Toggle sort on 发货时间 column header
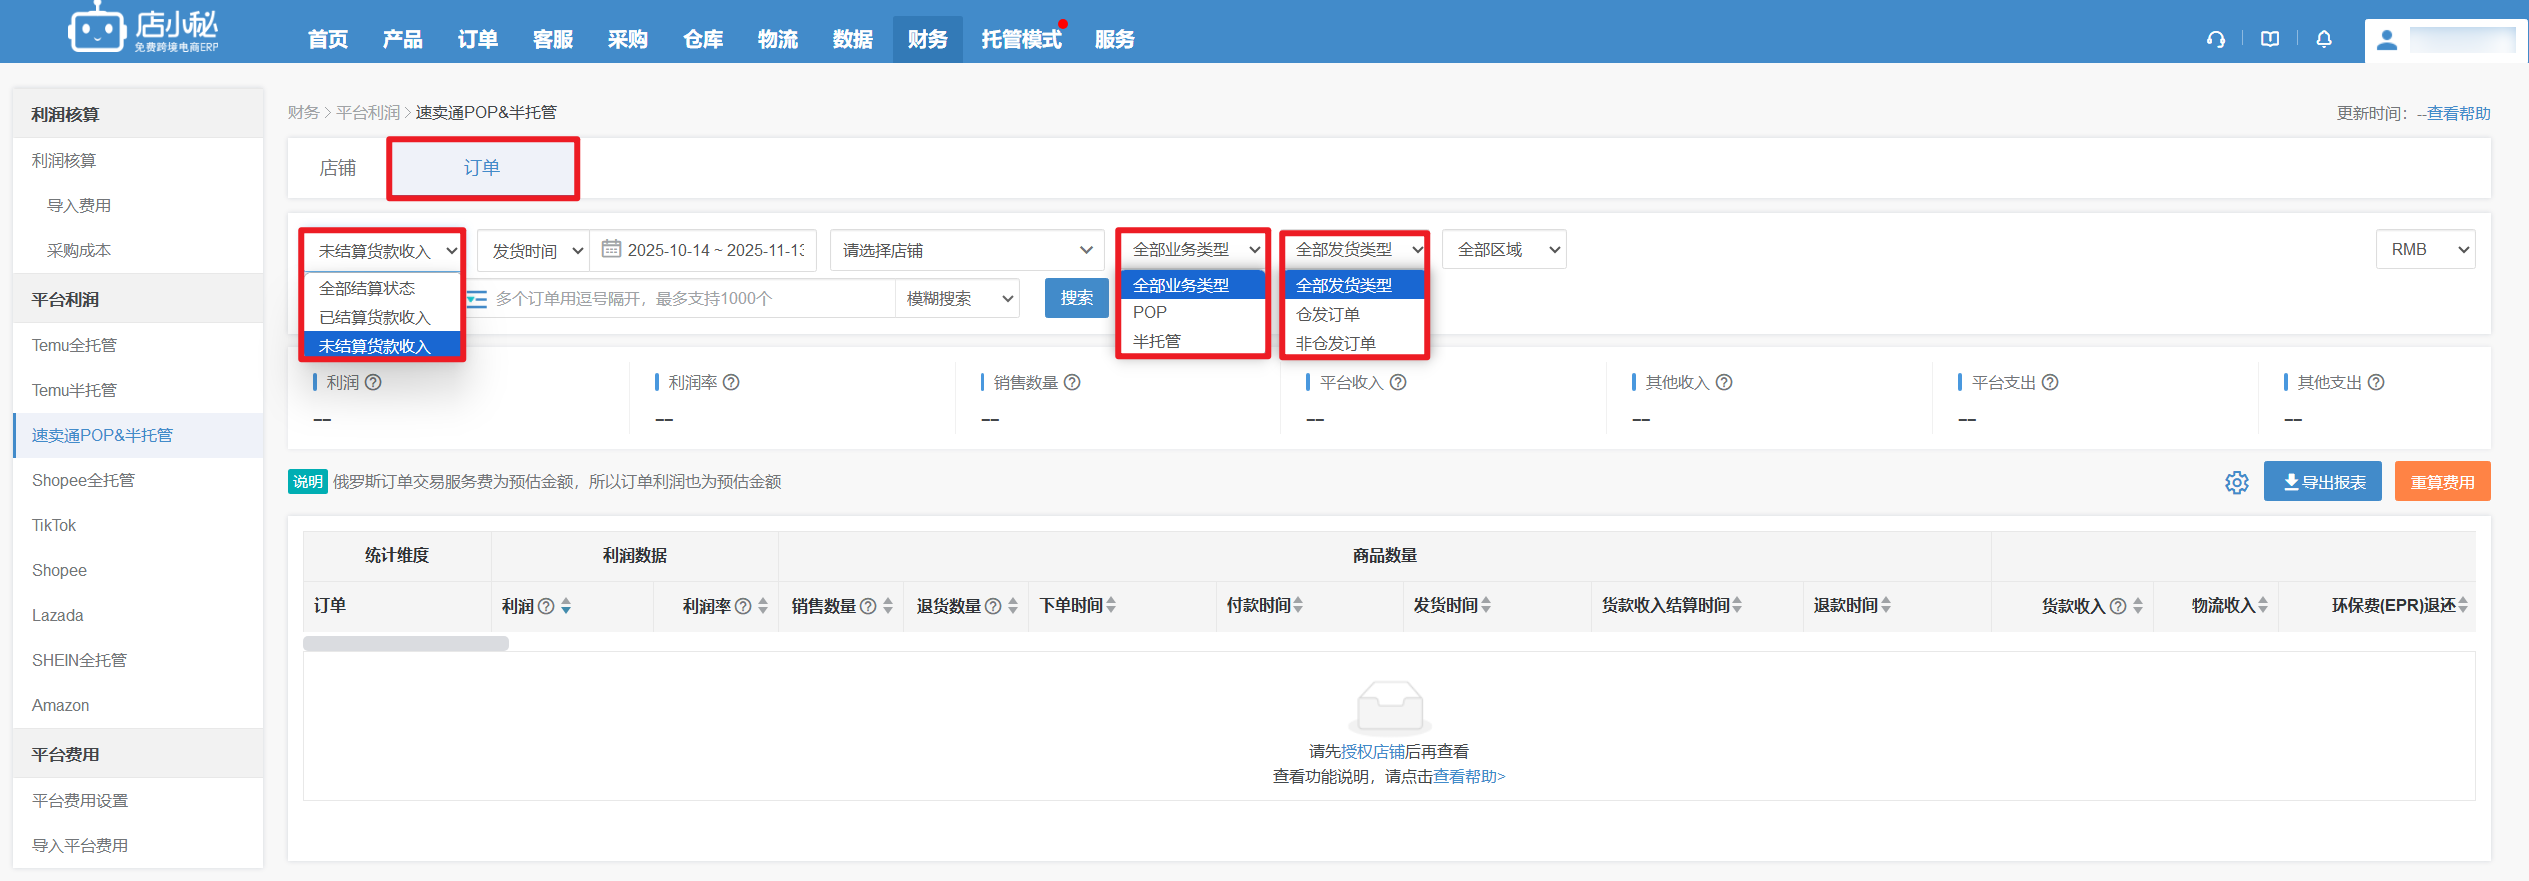Image resolution: width=2529 pixels, height=881 pixels. coord(1486,605)
